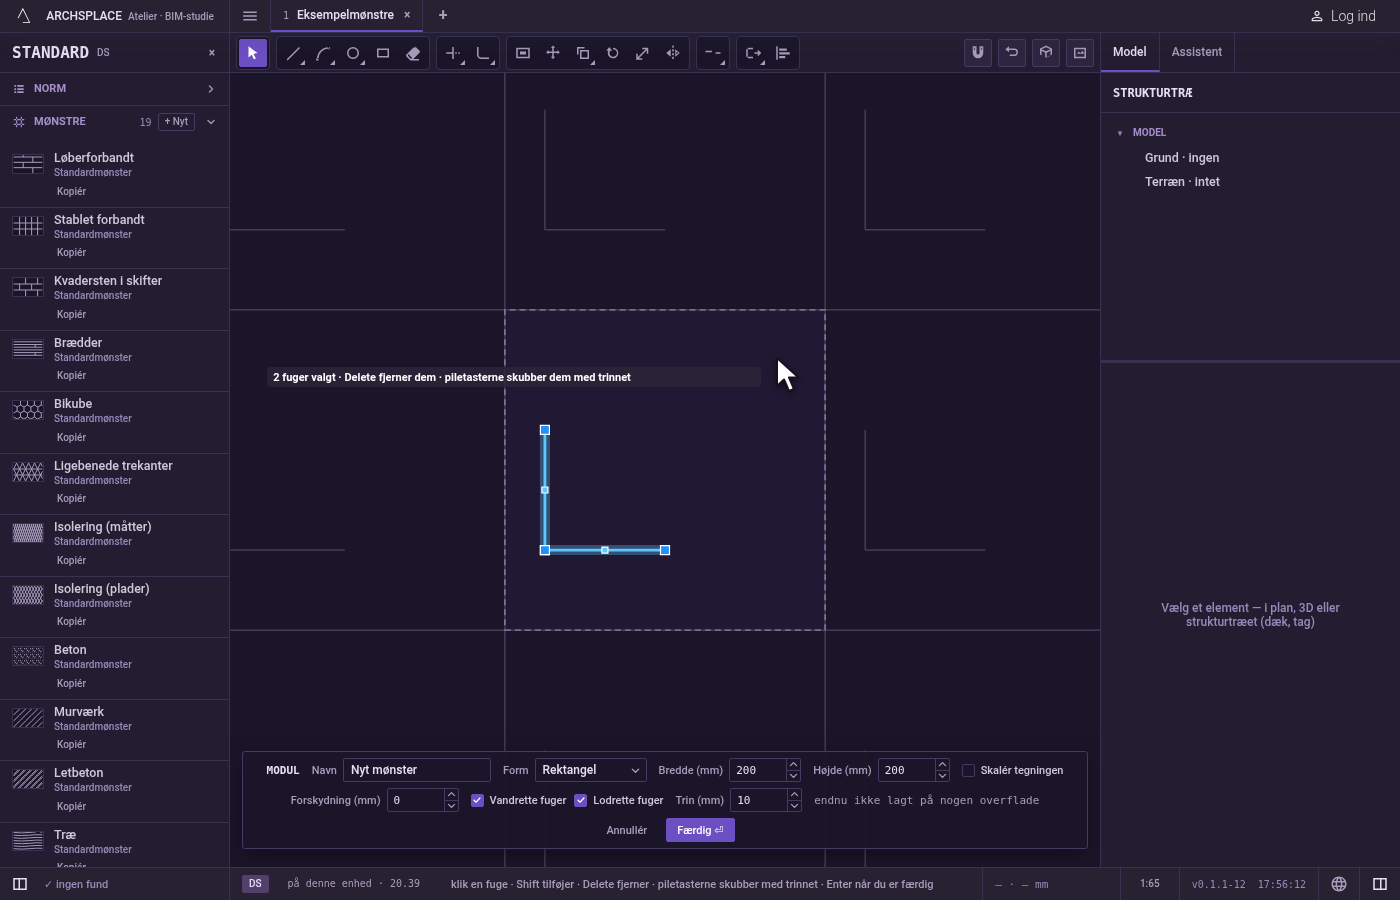Screen dimensions: 1400x900
Task: Click the globe icon in status bar
Action: pyautogui.click(x=1339, y=884)
